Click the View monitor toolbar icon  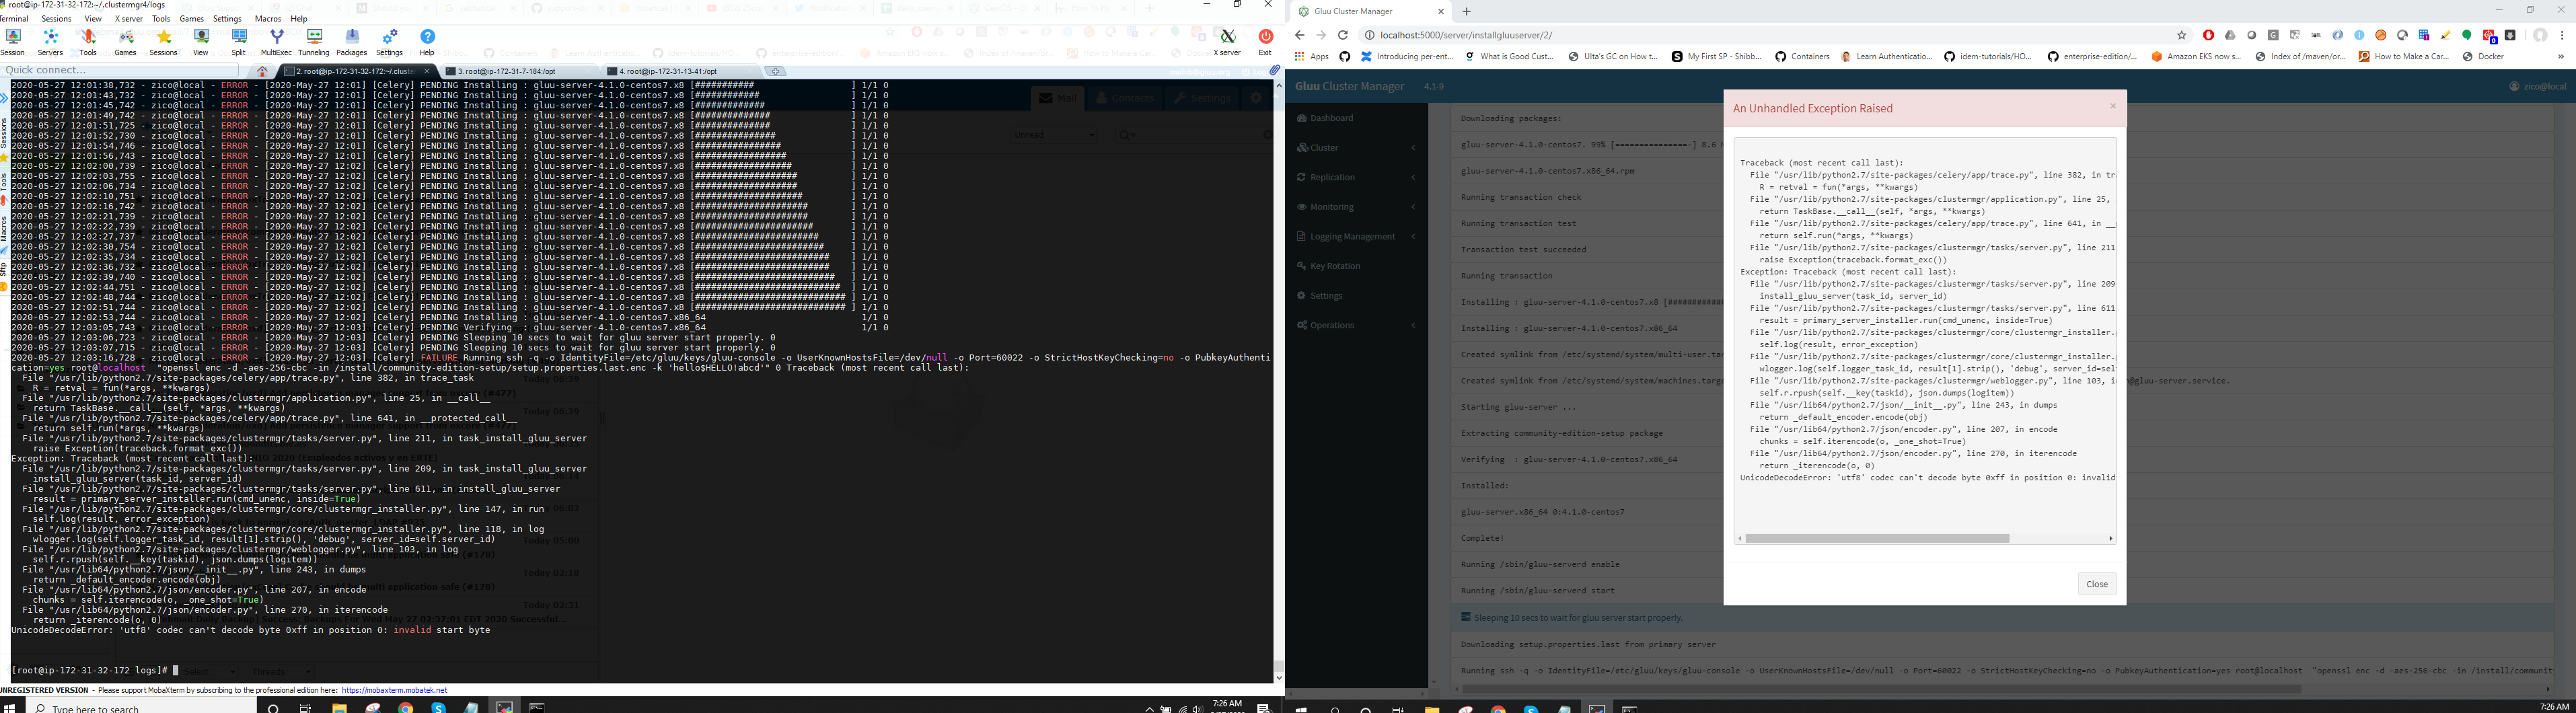[x=201, y=42]
